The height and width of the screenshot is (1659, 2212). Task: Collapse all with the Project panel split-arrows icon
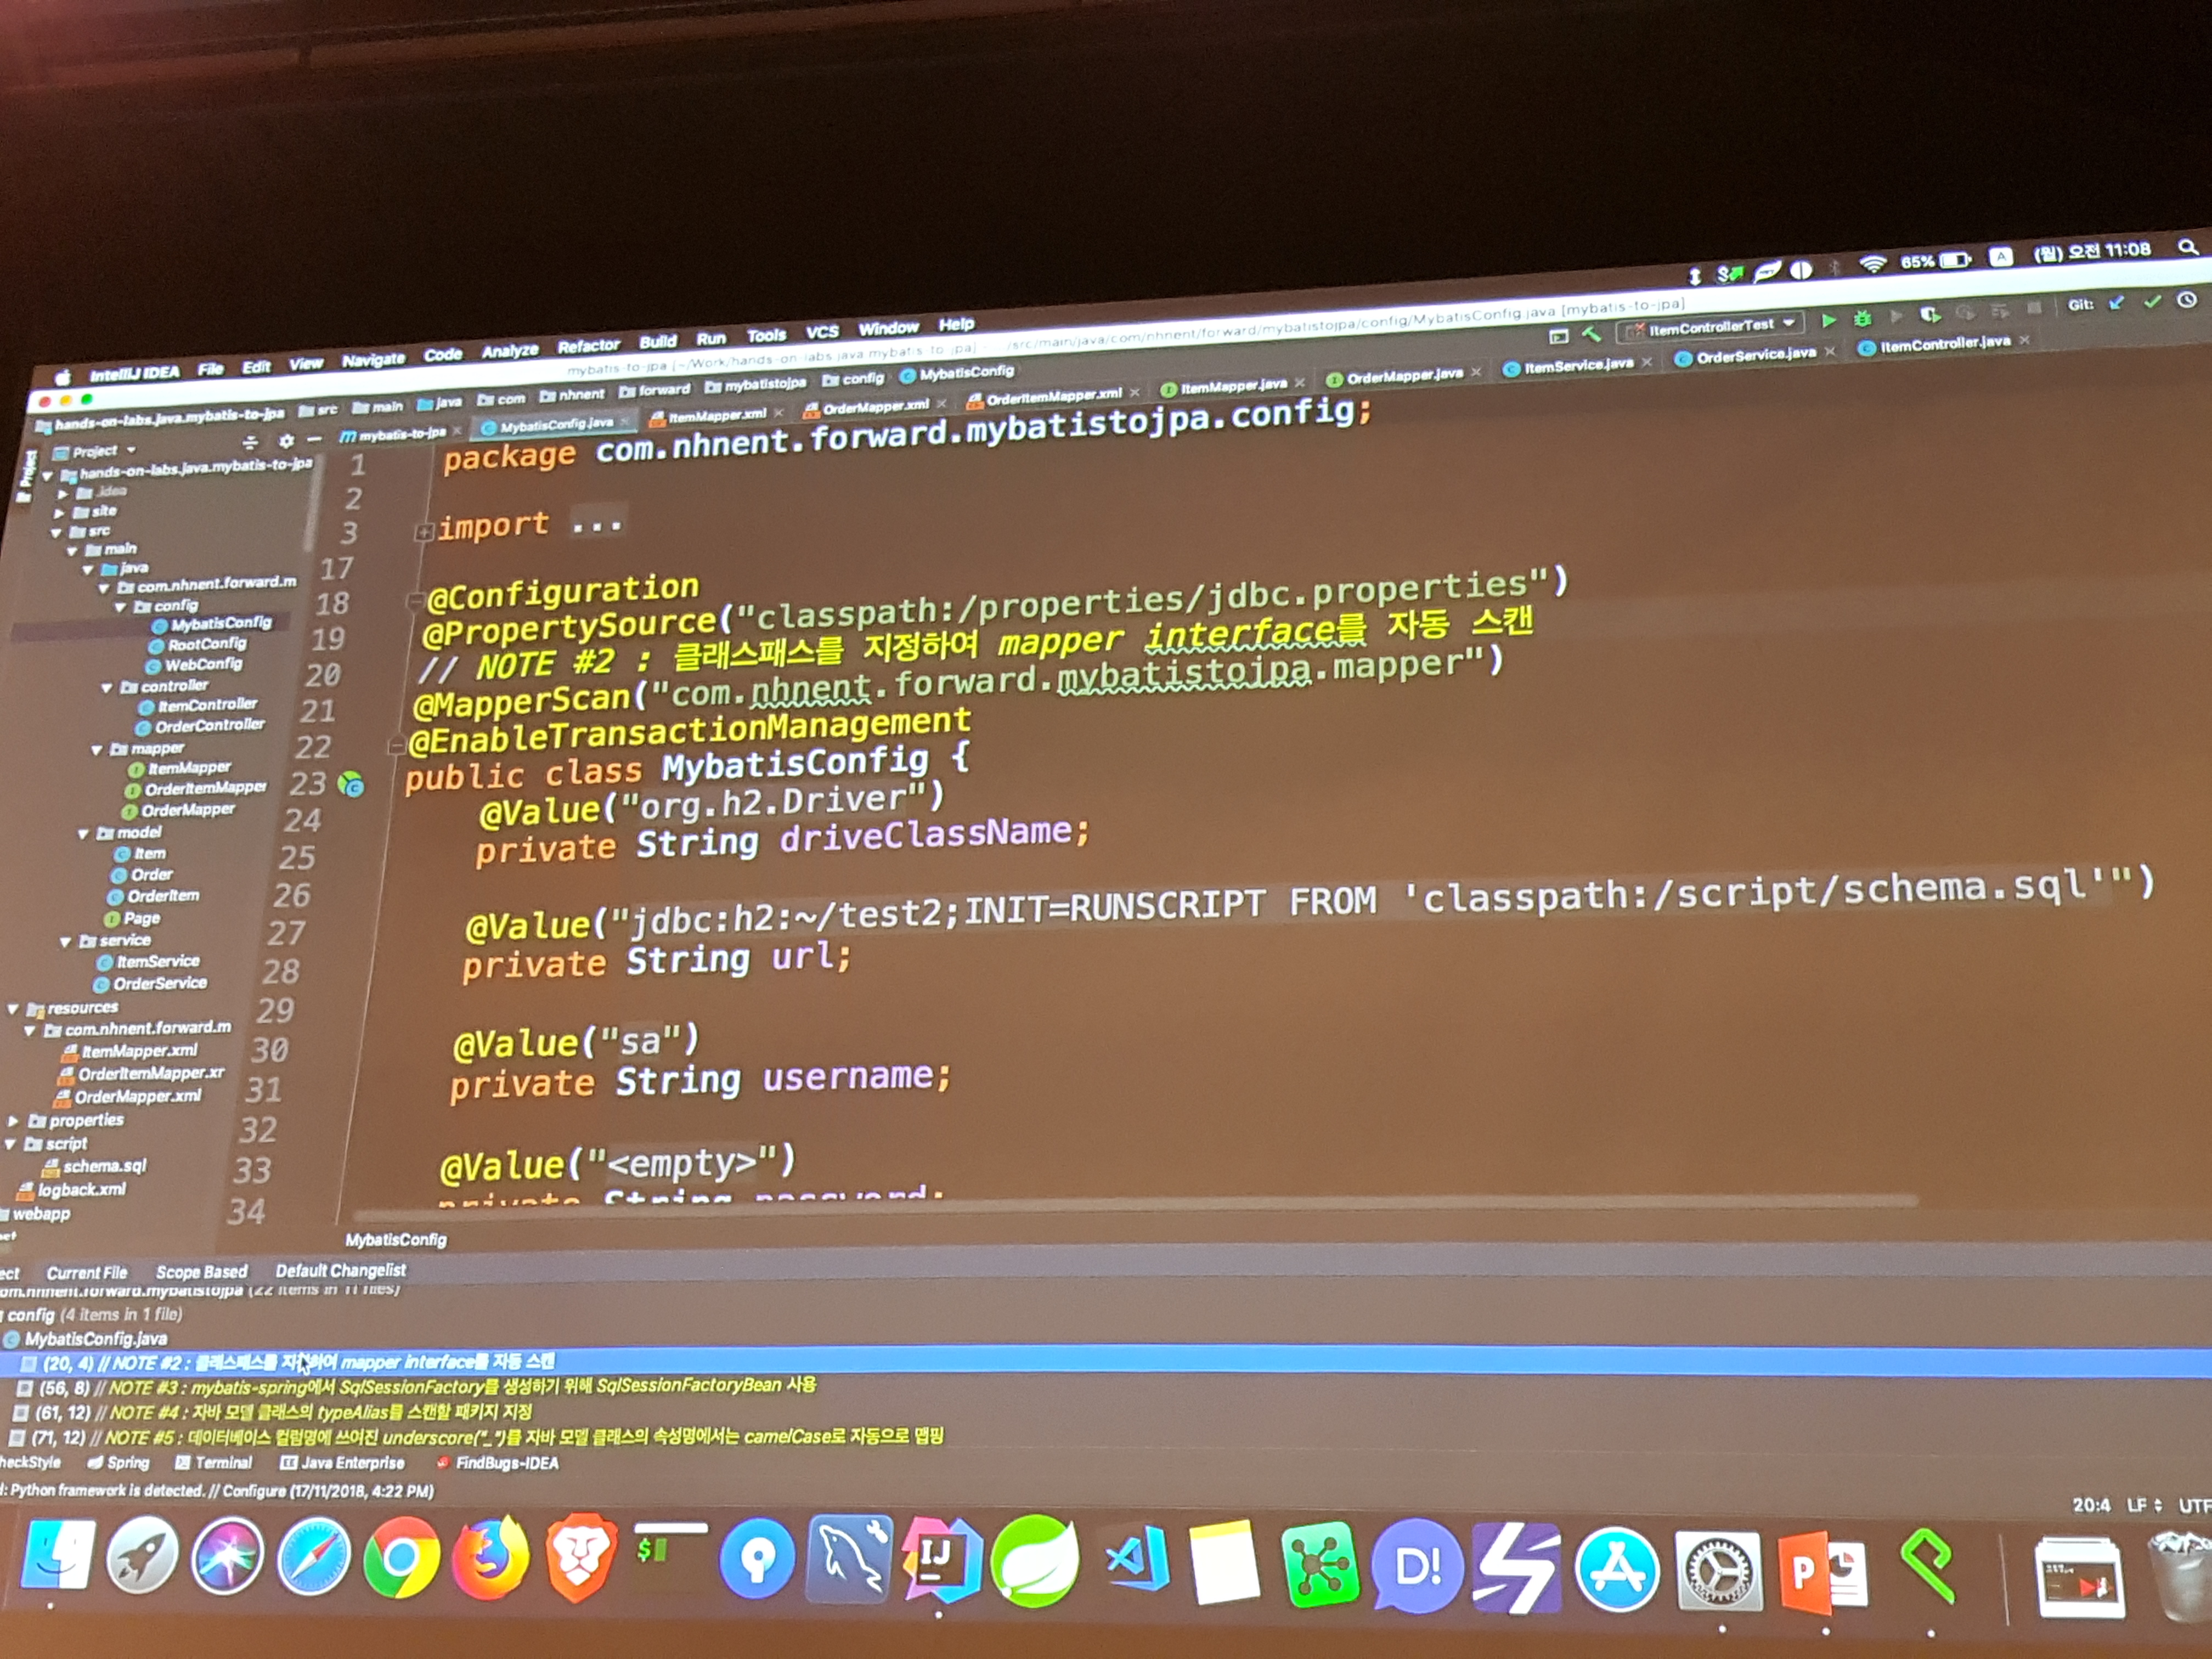coord(250,442)
